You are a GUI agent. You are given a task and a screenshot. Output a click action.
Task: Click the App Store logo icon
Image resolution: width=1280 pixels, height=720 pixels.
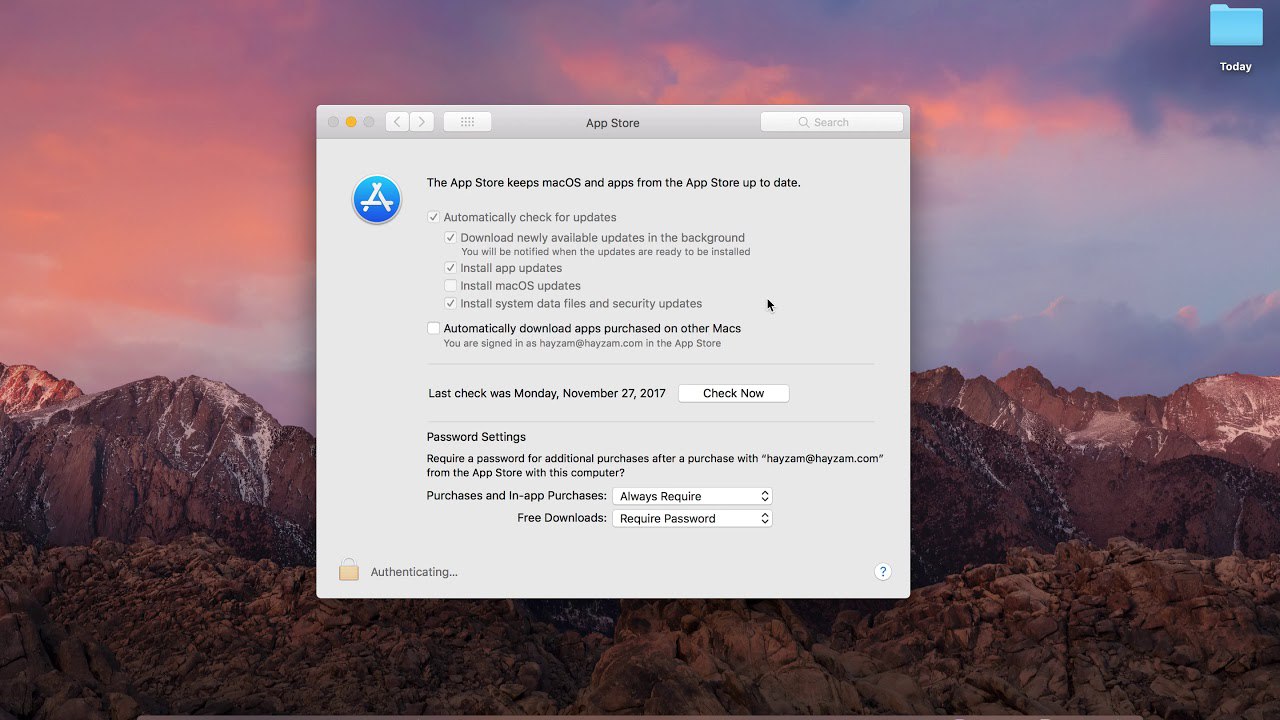pyautogui.click(x=377, y=200)
